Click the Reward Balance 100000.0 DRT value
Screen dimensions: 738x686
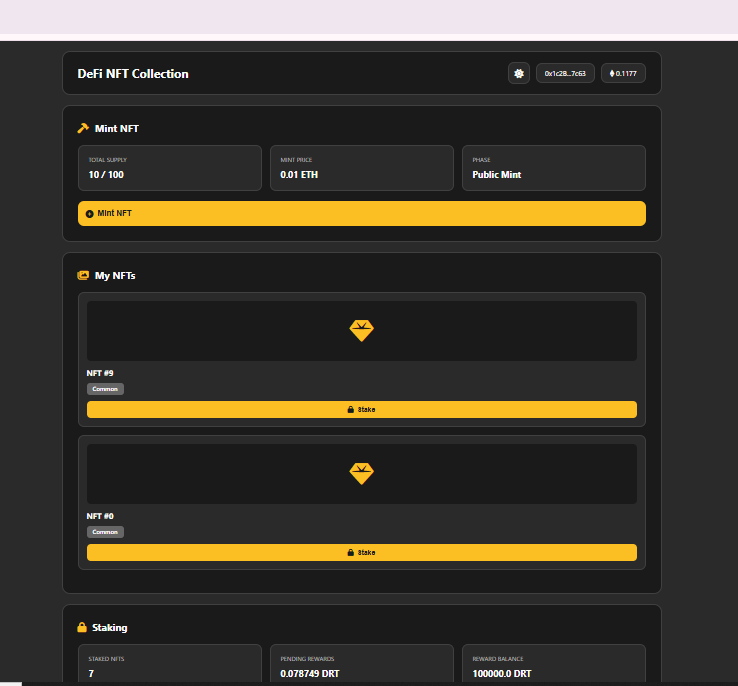[x=502, y=674]
